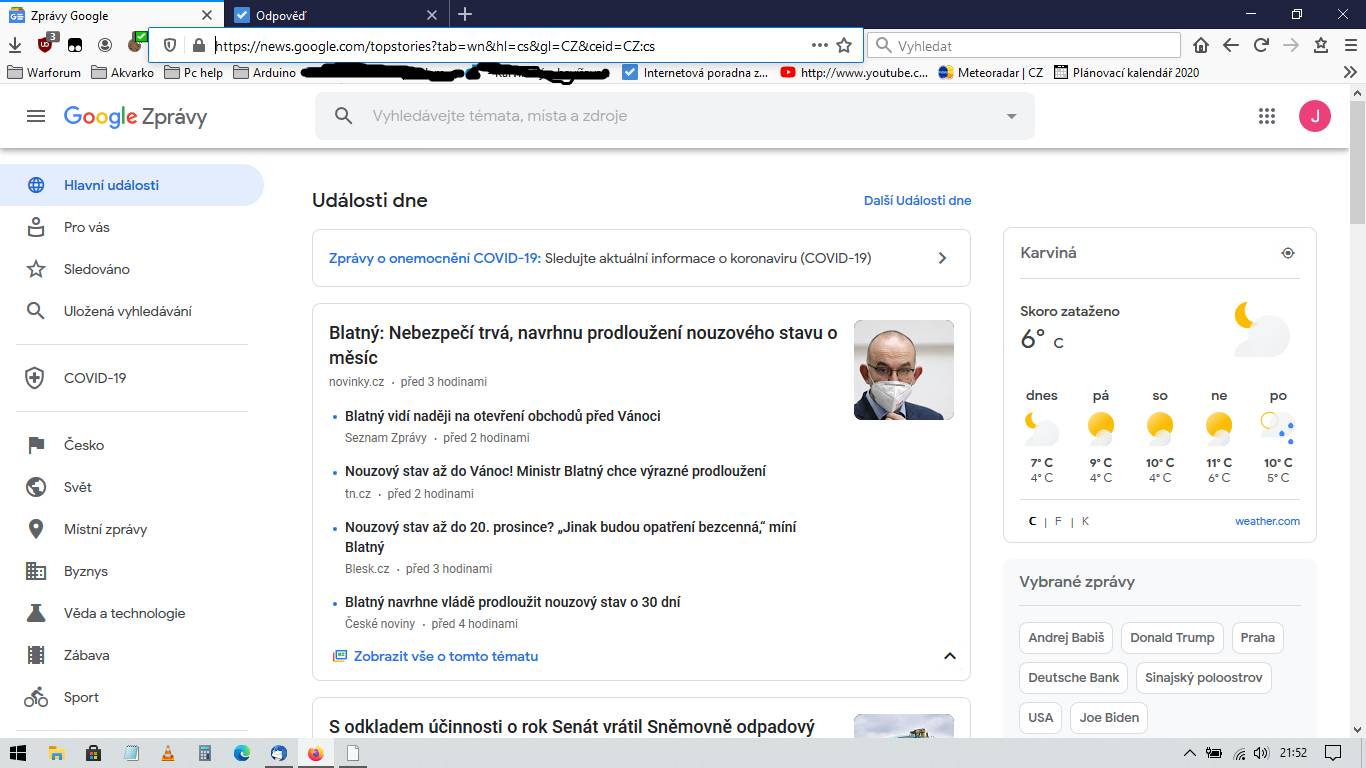Screen dimensions: 1366x768
Task: Show tracking protection shield info
Action: 170,45
